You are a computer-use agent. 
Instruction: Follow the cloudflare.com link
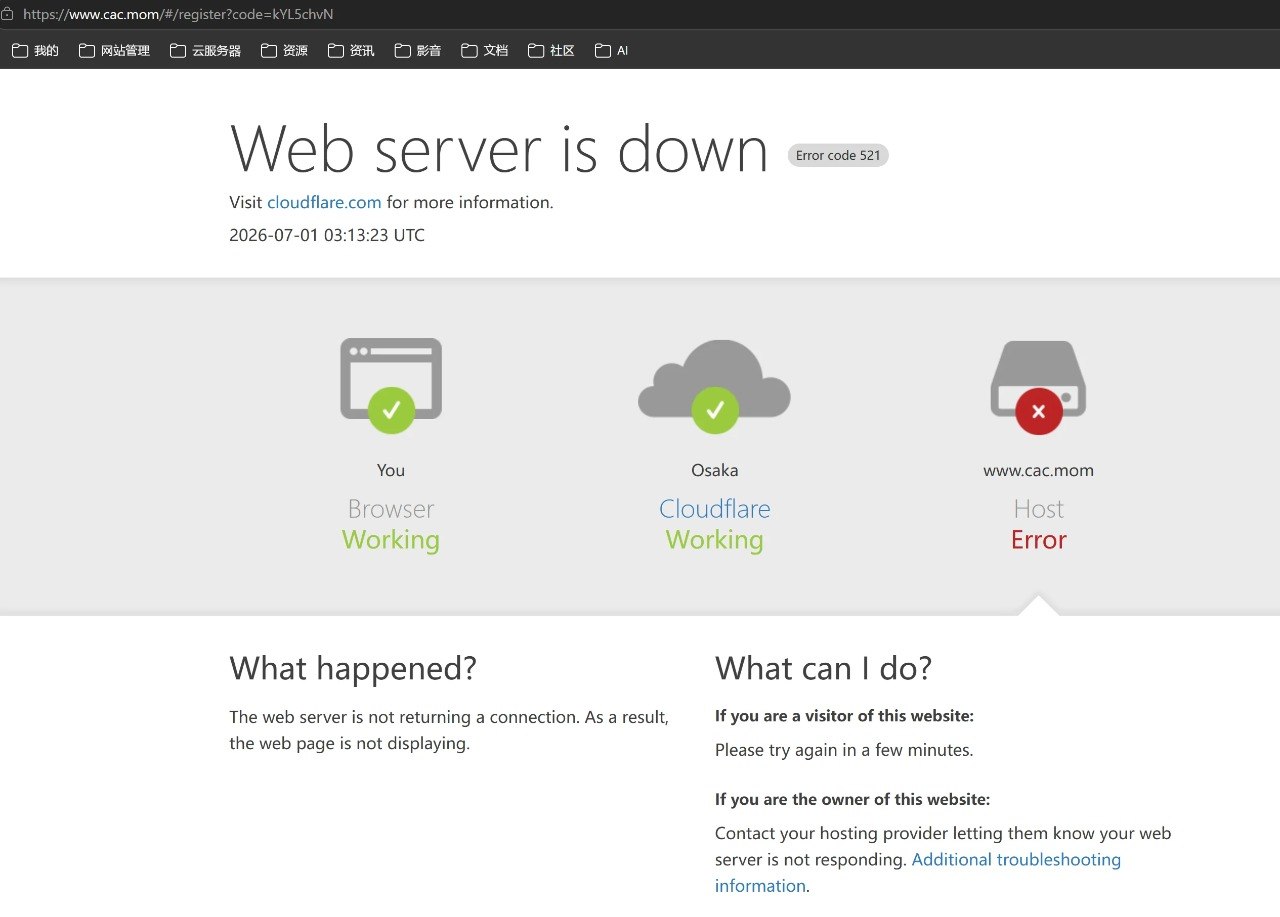click(x=324, y=202)
